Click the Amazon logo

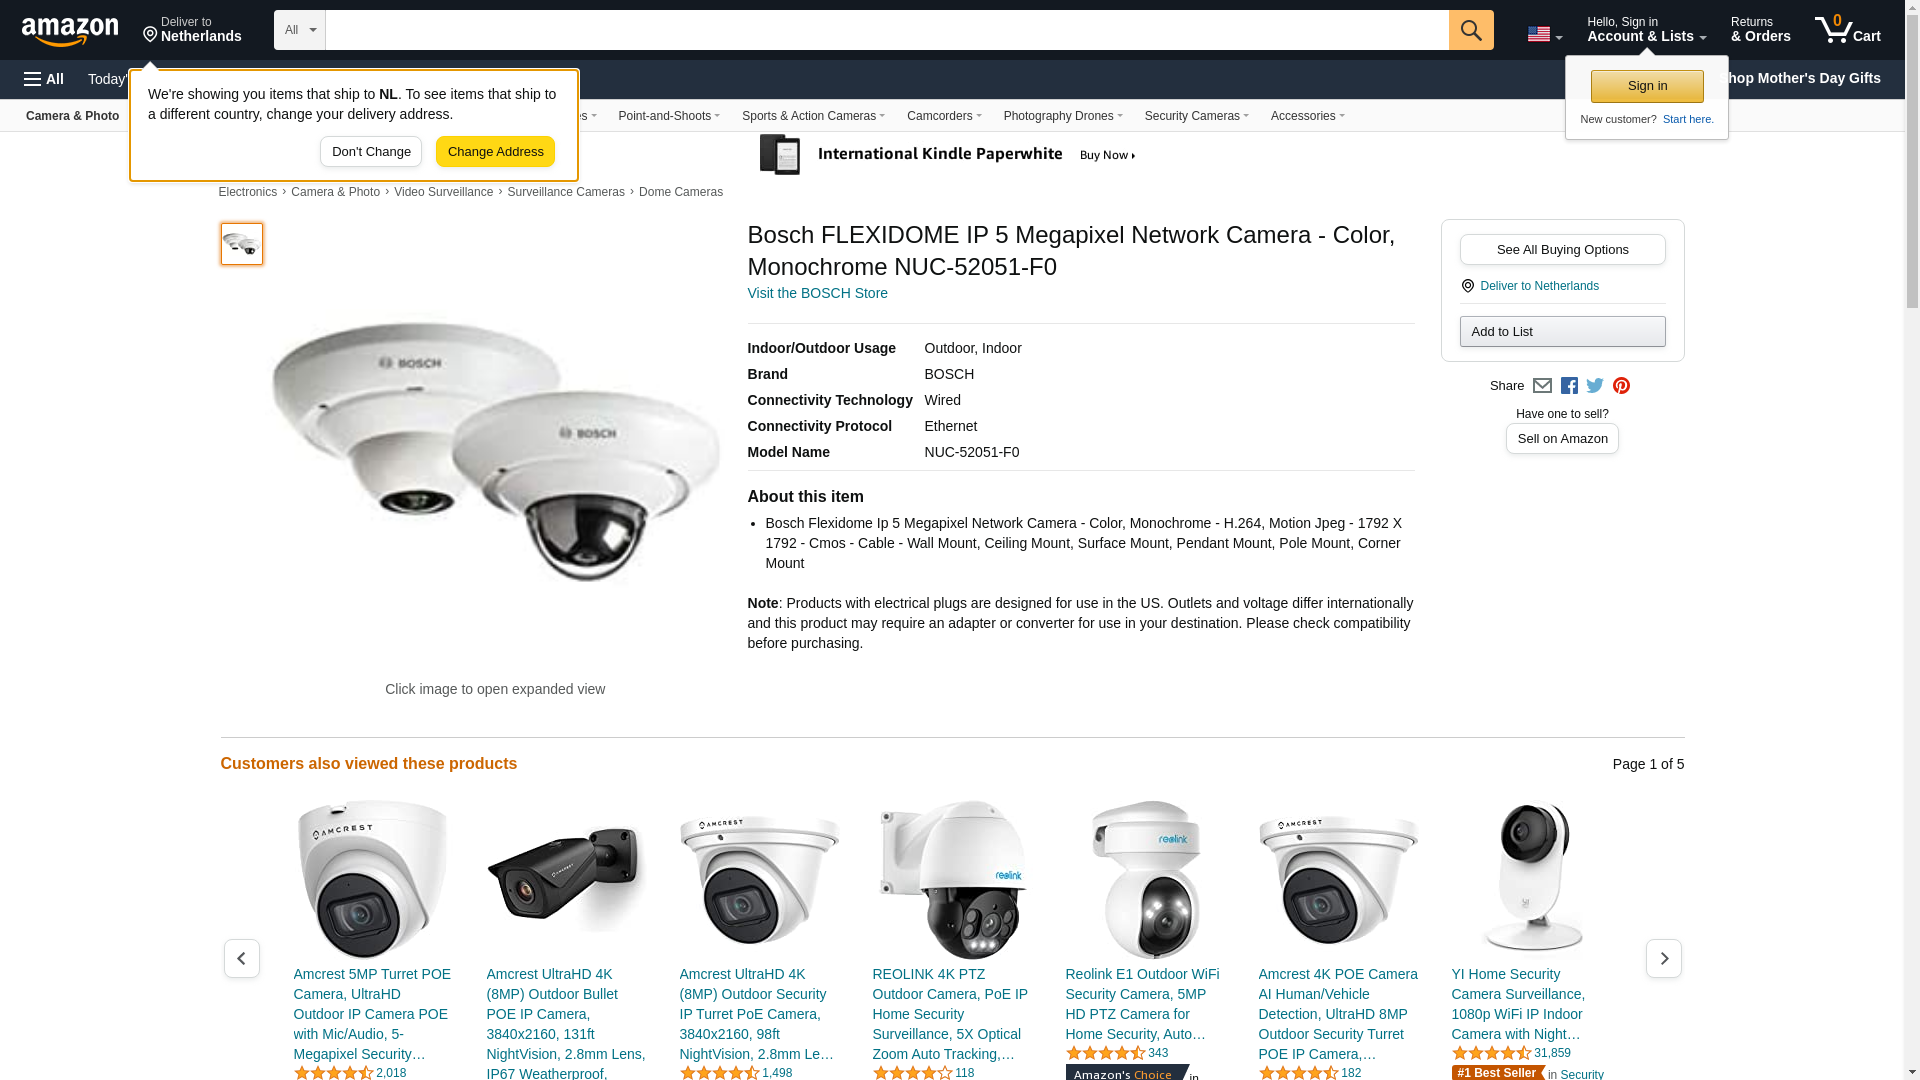[x=70, y=31]
